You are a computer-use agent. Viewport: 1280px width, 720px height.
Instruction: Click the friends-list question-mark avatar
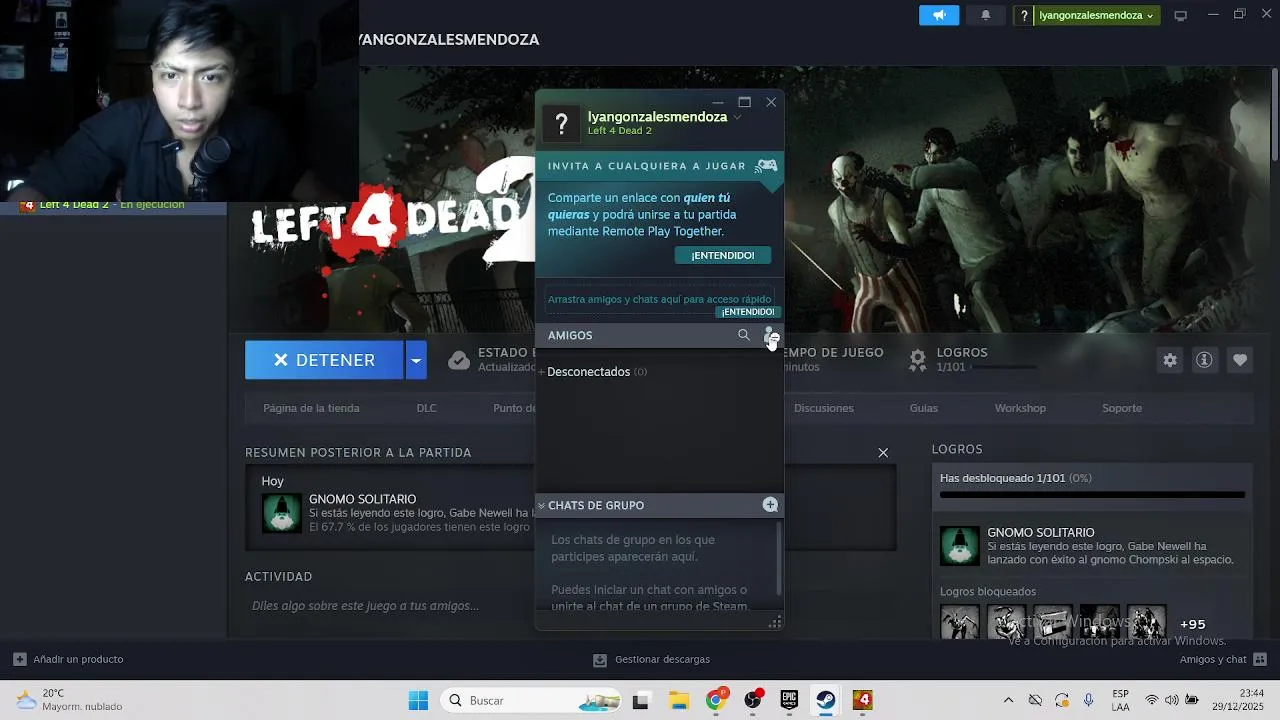562,123
